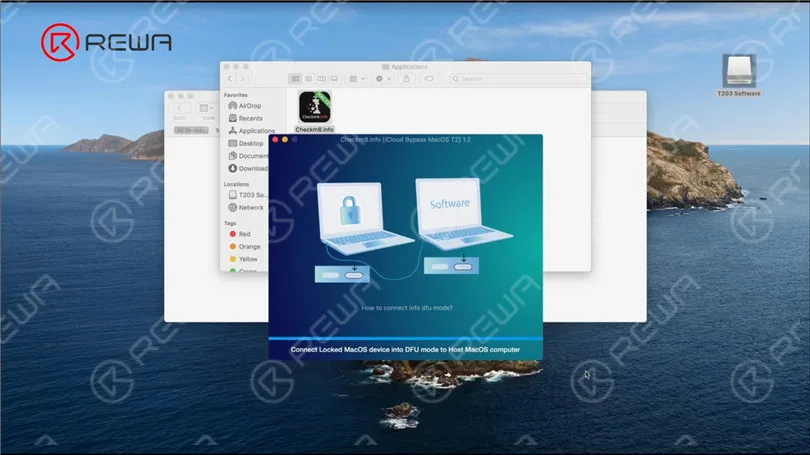Choose the Orange tag in sidebar

(x=245, y=246)
